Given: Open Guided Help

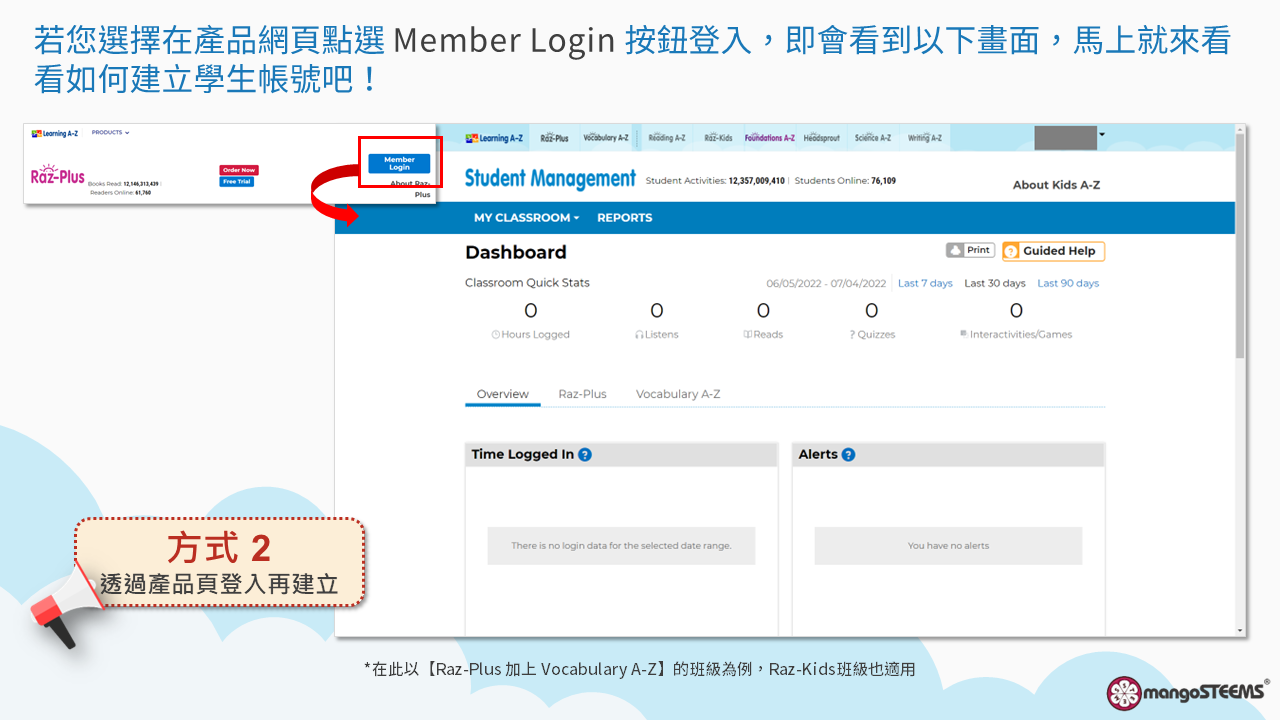Looking at the screenshot, I should [x=1053, y=251].
